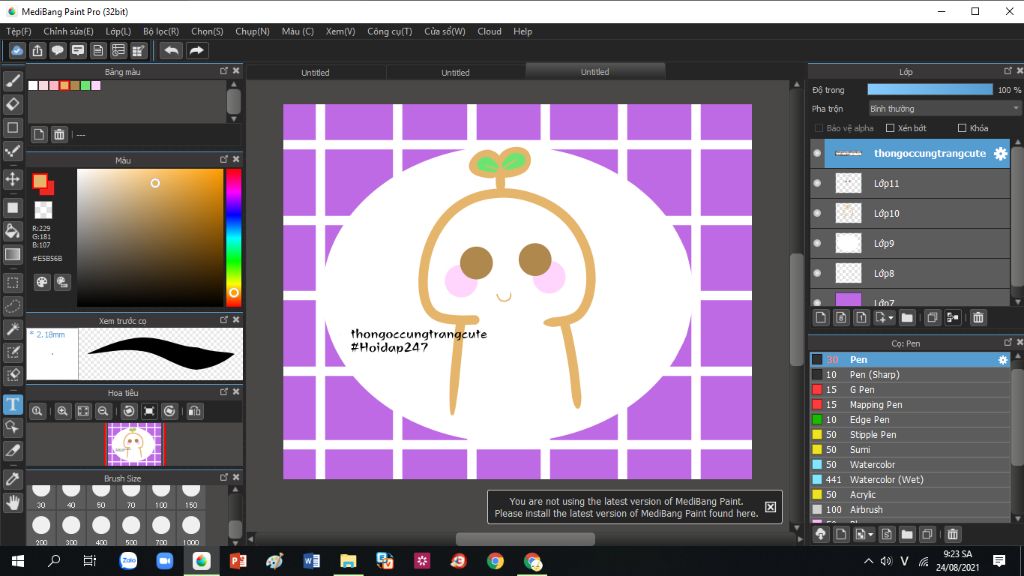Hide the Lớp11 layer
1024x576 pixels.
point(817,184)
